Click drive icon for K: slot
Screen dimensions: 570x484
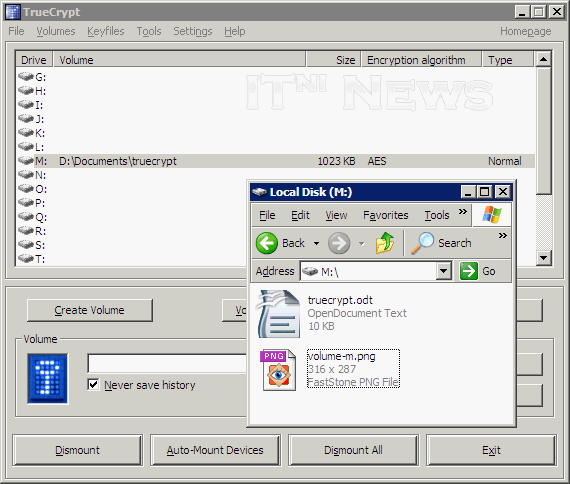[26, 132]
